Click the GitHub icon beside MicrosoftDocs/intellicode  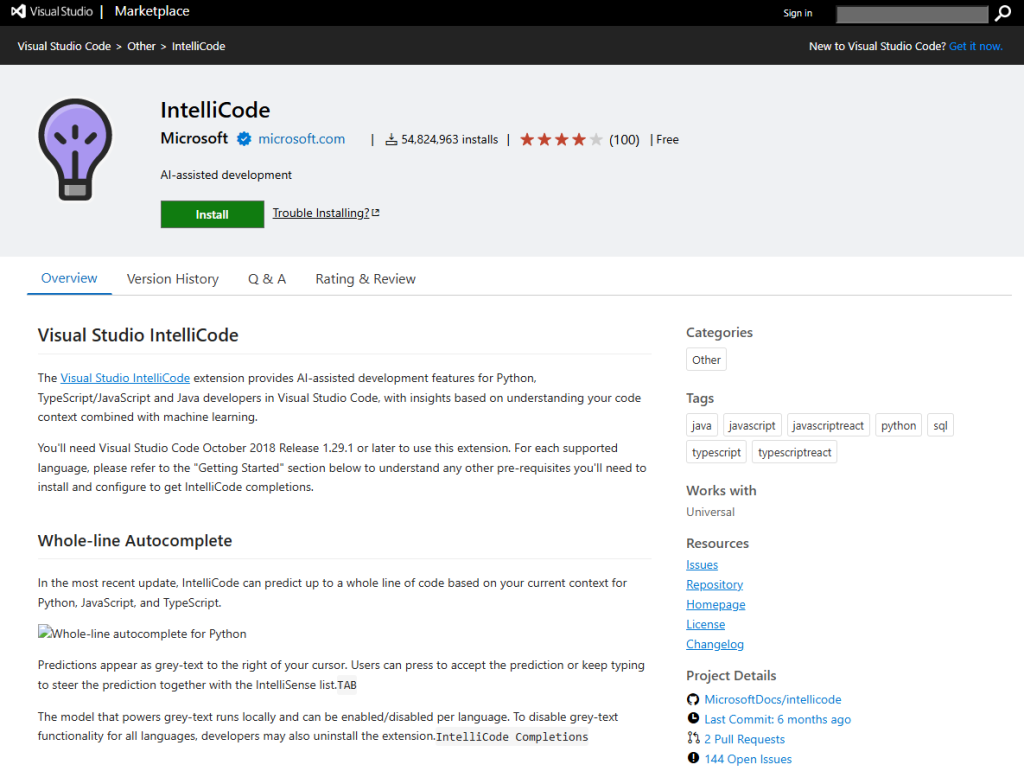coord(693,699)
